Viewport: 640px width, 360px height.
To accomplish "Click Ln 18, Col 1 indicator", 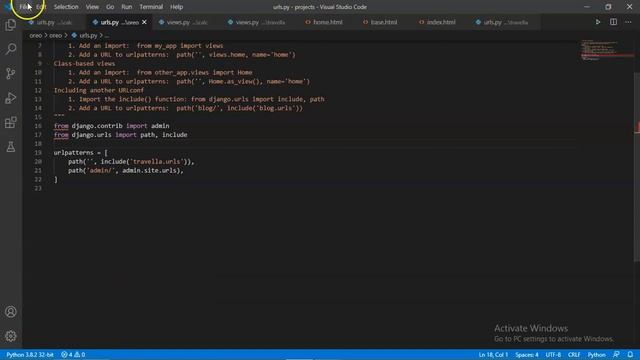I will click(x=493, y=355).
